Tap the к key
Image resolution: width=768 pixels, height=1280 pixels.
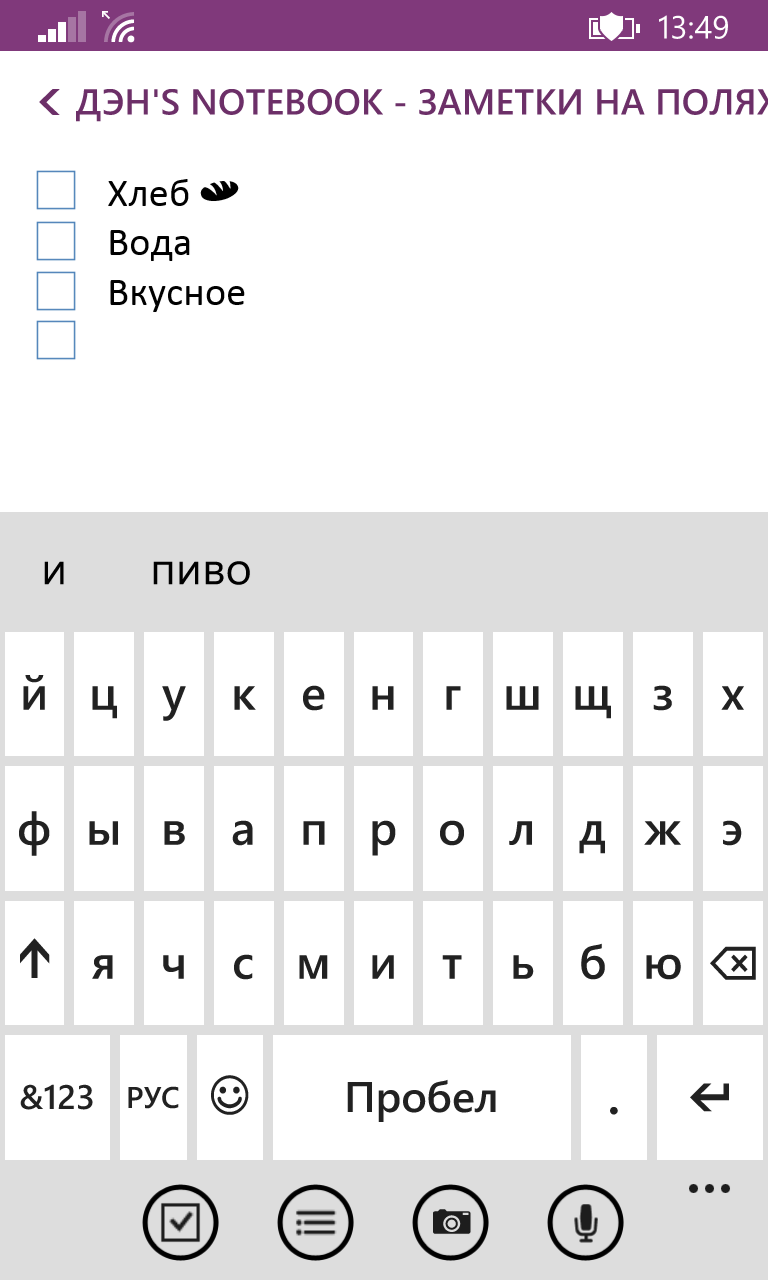[x=244, y=694]
